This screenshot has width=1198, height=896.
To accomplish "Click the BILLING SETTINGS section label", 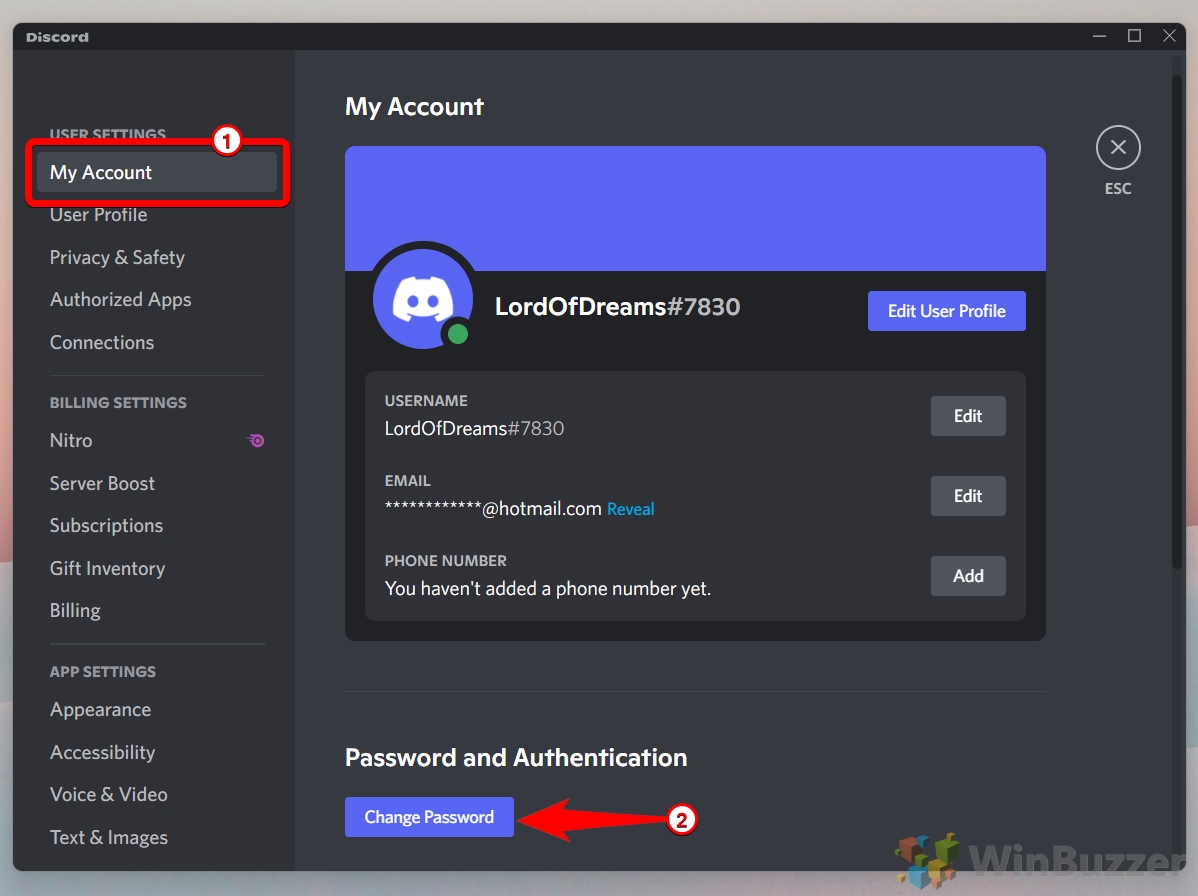I will coord(118,403).
